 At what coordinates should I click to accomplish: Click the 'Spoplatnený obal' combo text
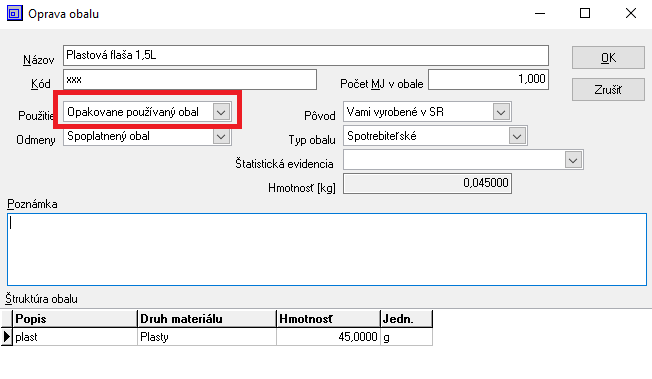point(109,136)
